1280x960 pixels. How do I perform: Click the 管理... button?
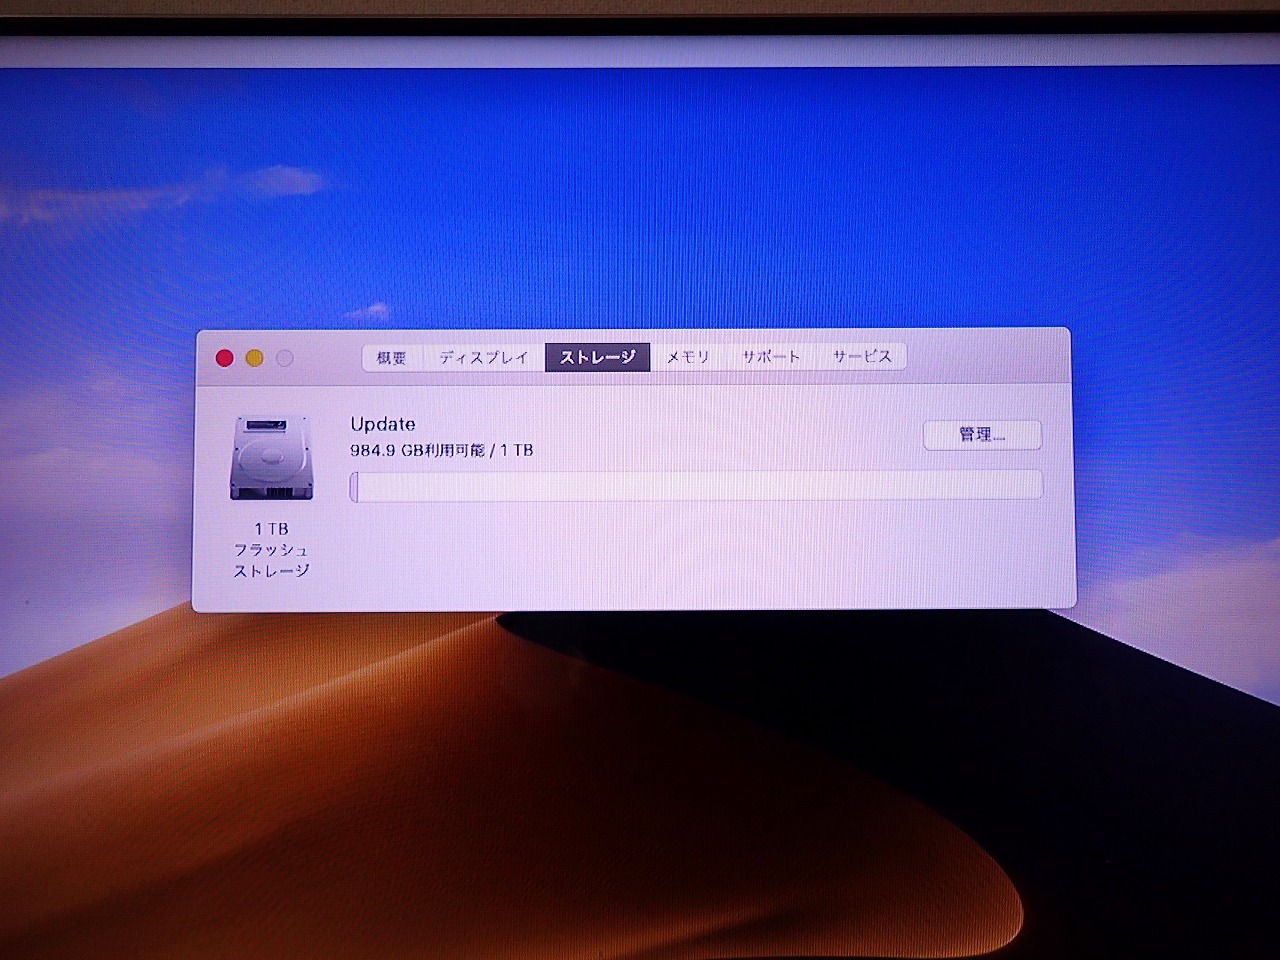tap(982, 435)
